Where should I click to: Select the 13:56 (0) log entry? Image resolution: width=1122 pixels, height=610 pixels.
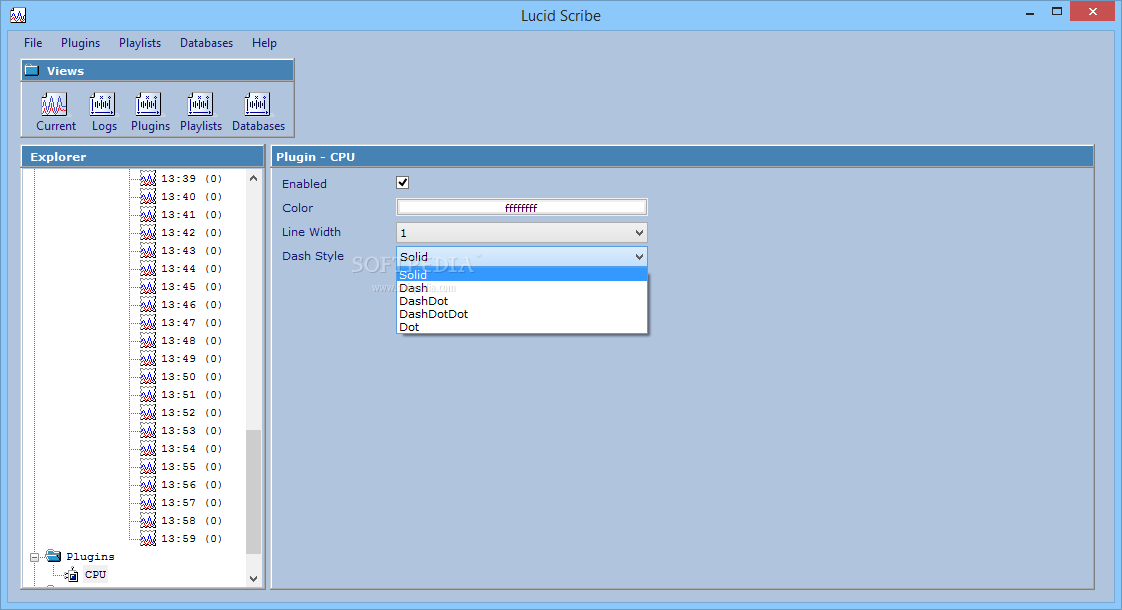(x=191, y=485)
